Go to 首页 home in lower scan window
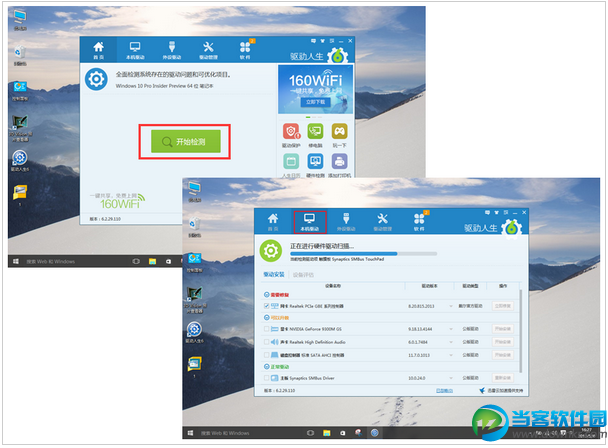Image resolution: width=608 pixels, height=448 pixels. (x=273, y=222)
